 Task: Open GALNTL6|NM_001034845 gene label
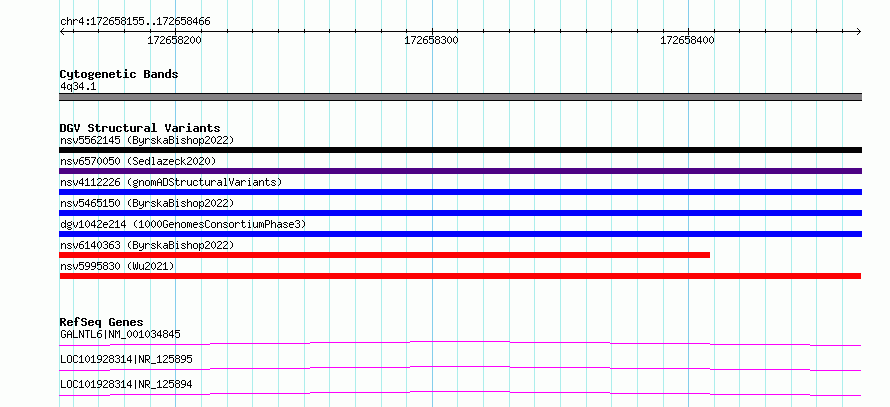[x=120, y=334]
